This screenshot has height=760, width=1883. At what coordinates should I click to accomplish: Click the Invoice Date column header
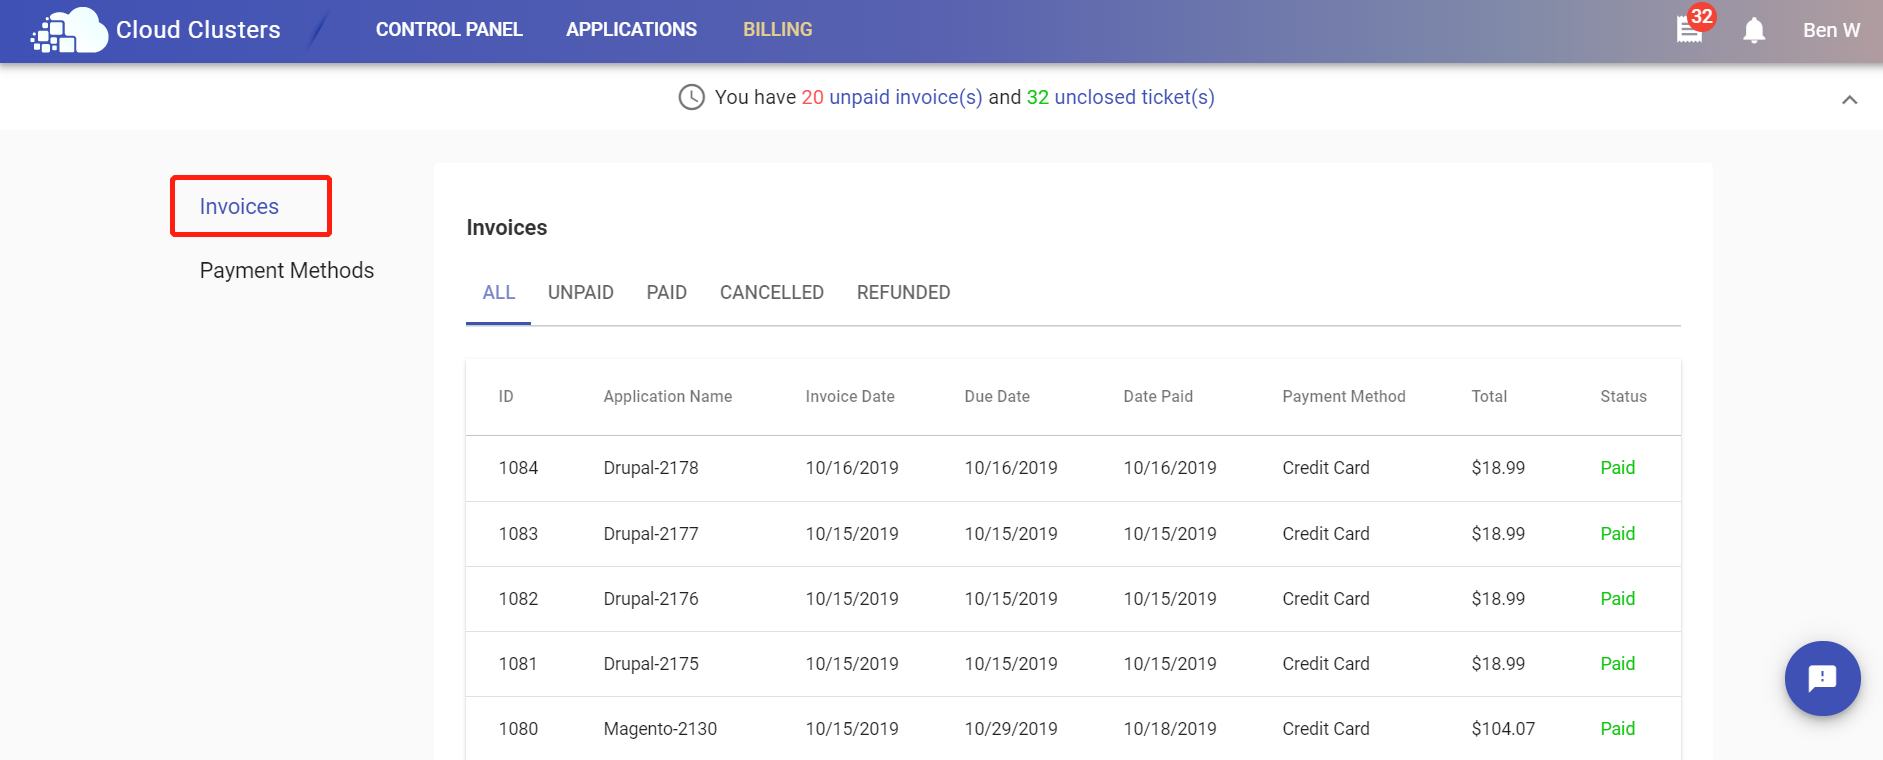click(x=849, y=397)
